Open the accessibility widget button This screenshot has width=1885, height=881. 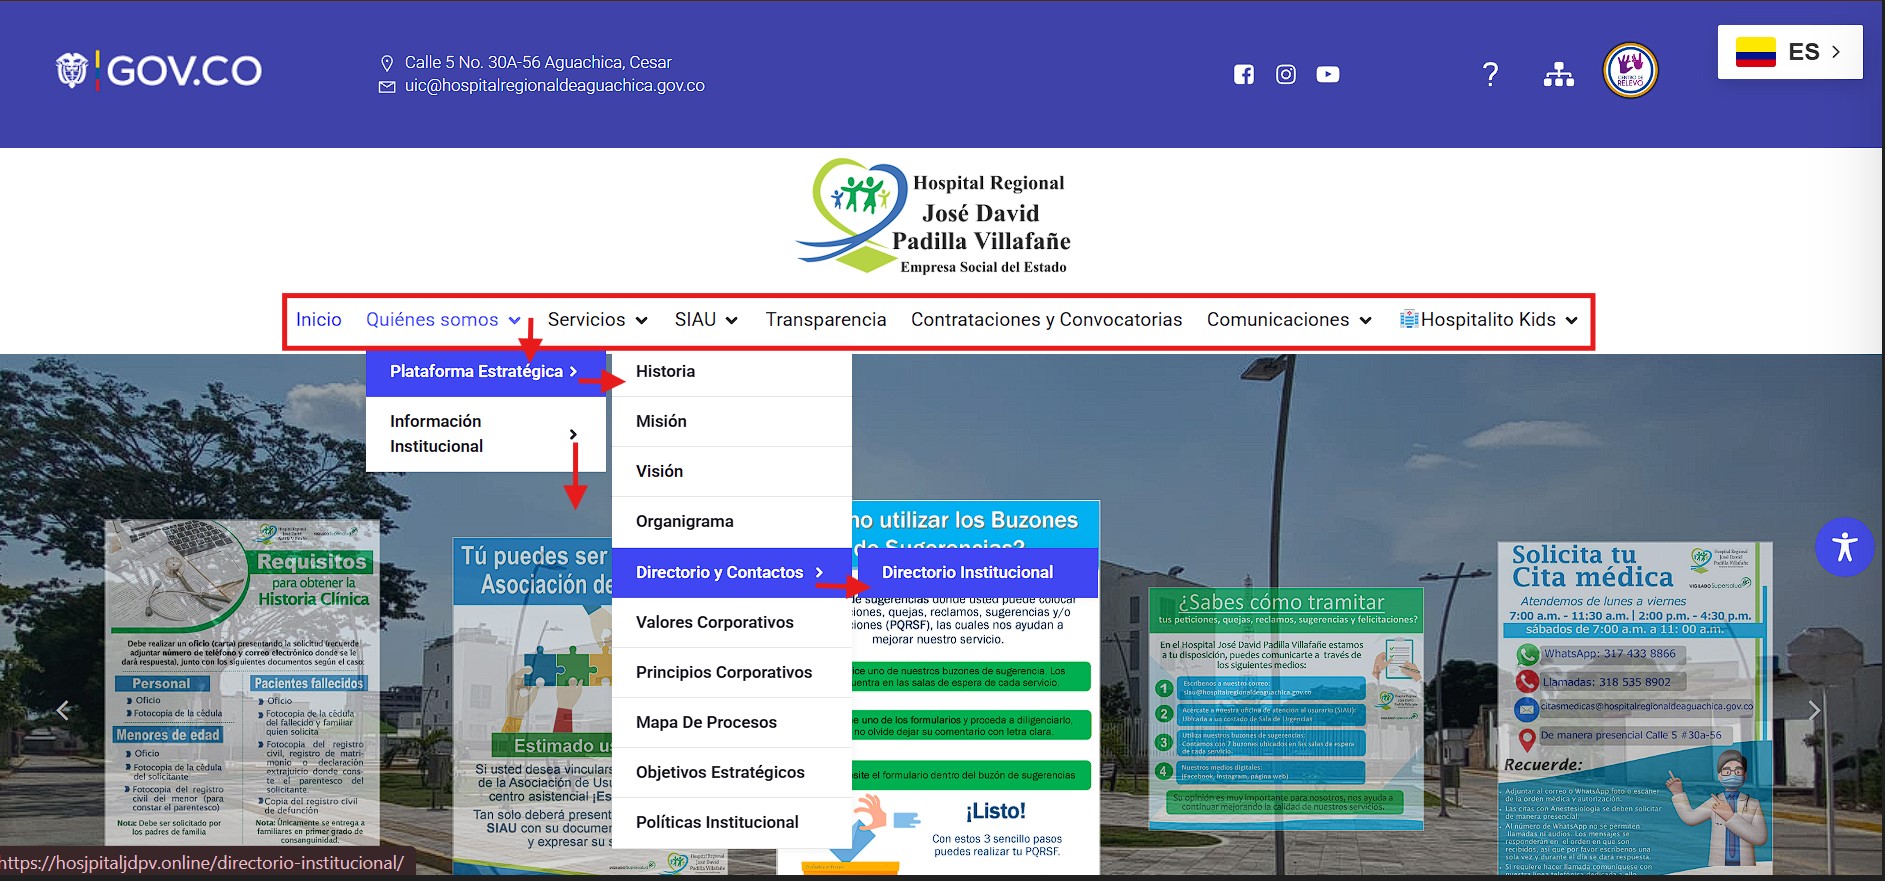[1844, 547]
